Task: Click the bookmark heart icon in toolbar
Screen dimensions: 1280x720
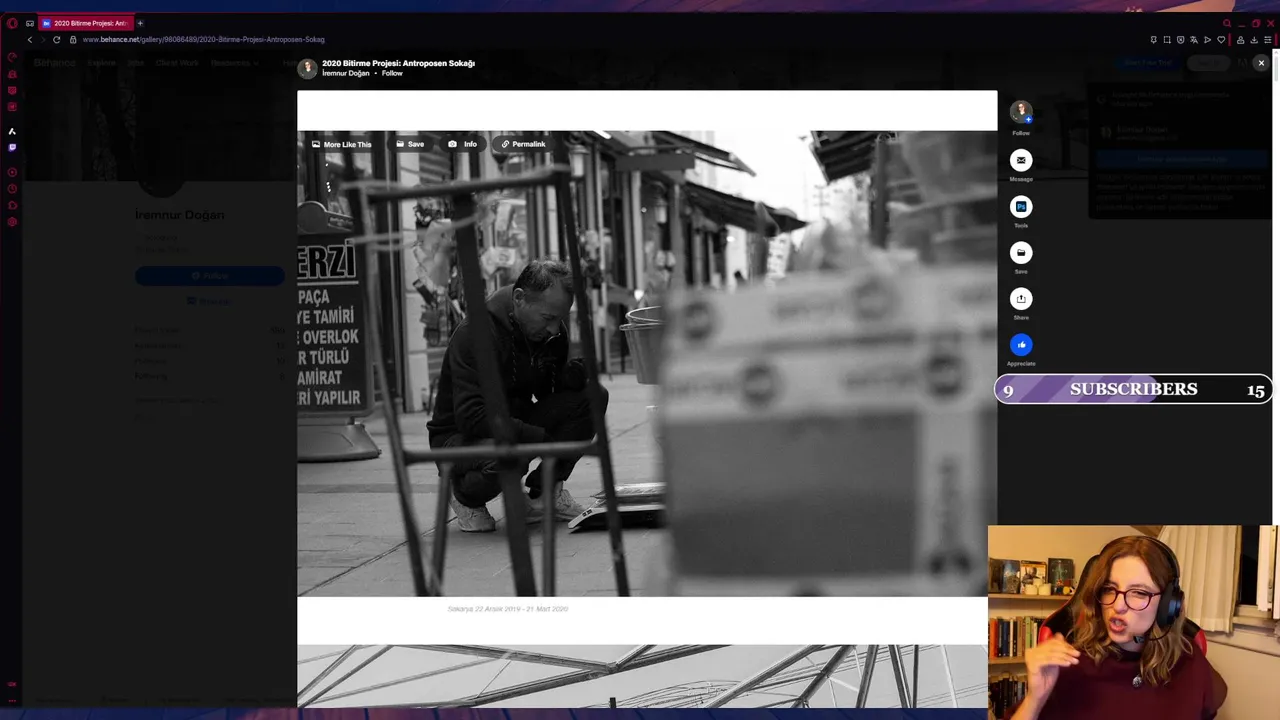Action: click(x=1221, y=40)
